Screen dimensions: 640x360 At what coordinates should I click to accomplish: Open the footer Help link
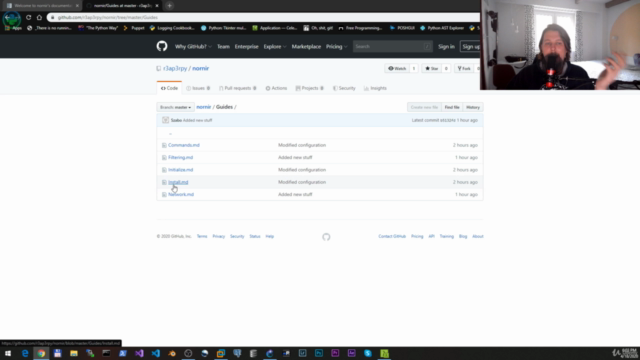(270, 236)
